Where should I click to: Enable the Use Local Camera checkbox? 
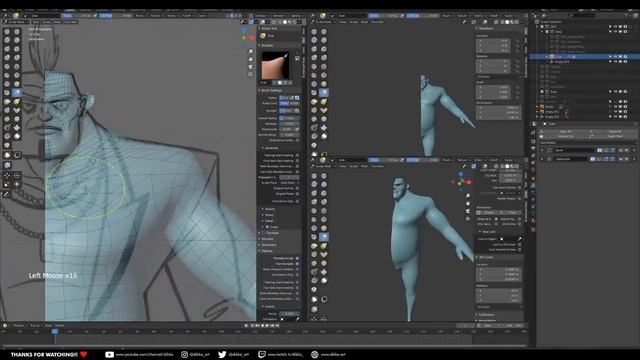coord(520,188)
